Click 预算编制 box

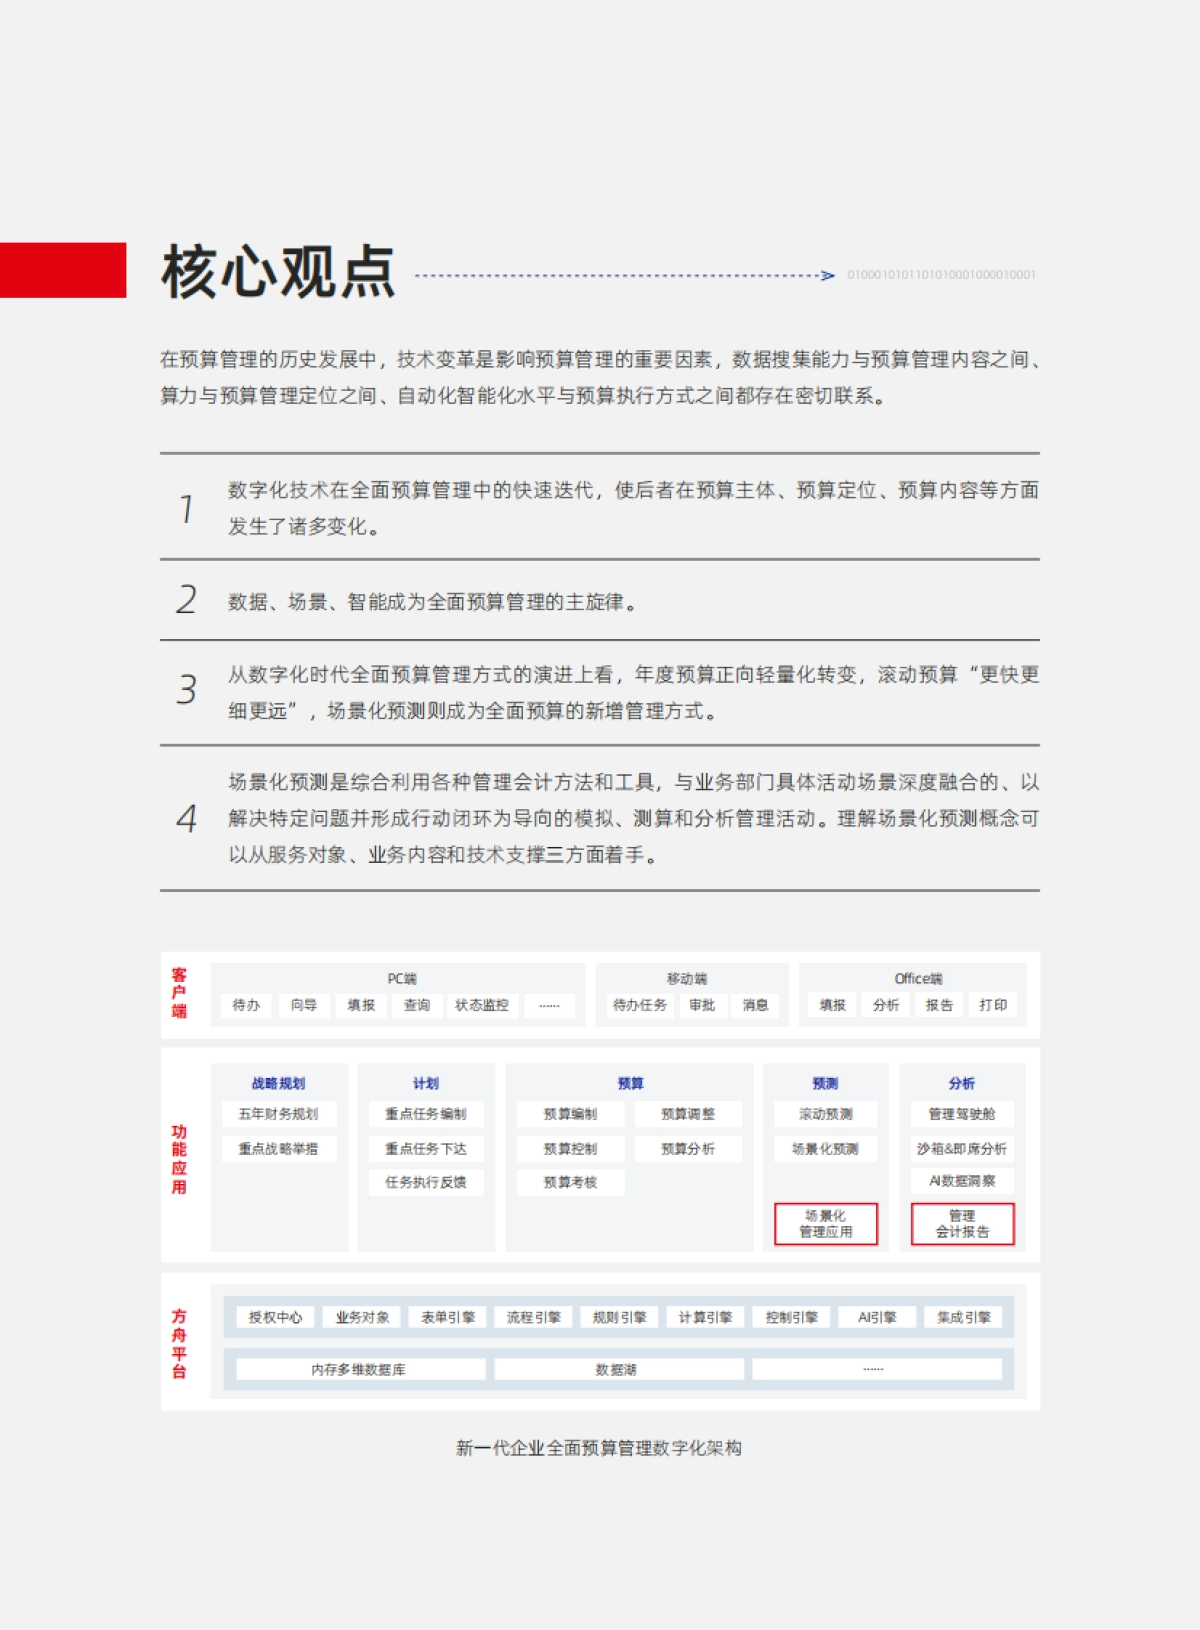[570, 1114]
